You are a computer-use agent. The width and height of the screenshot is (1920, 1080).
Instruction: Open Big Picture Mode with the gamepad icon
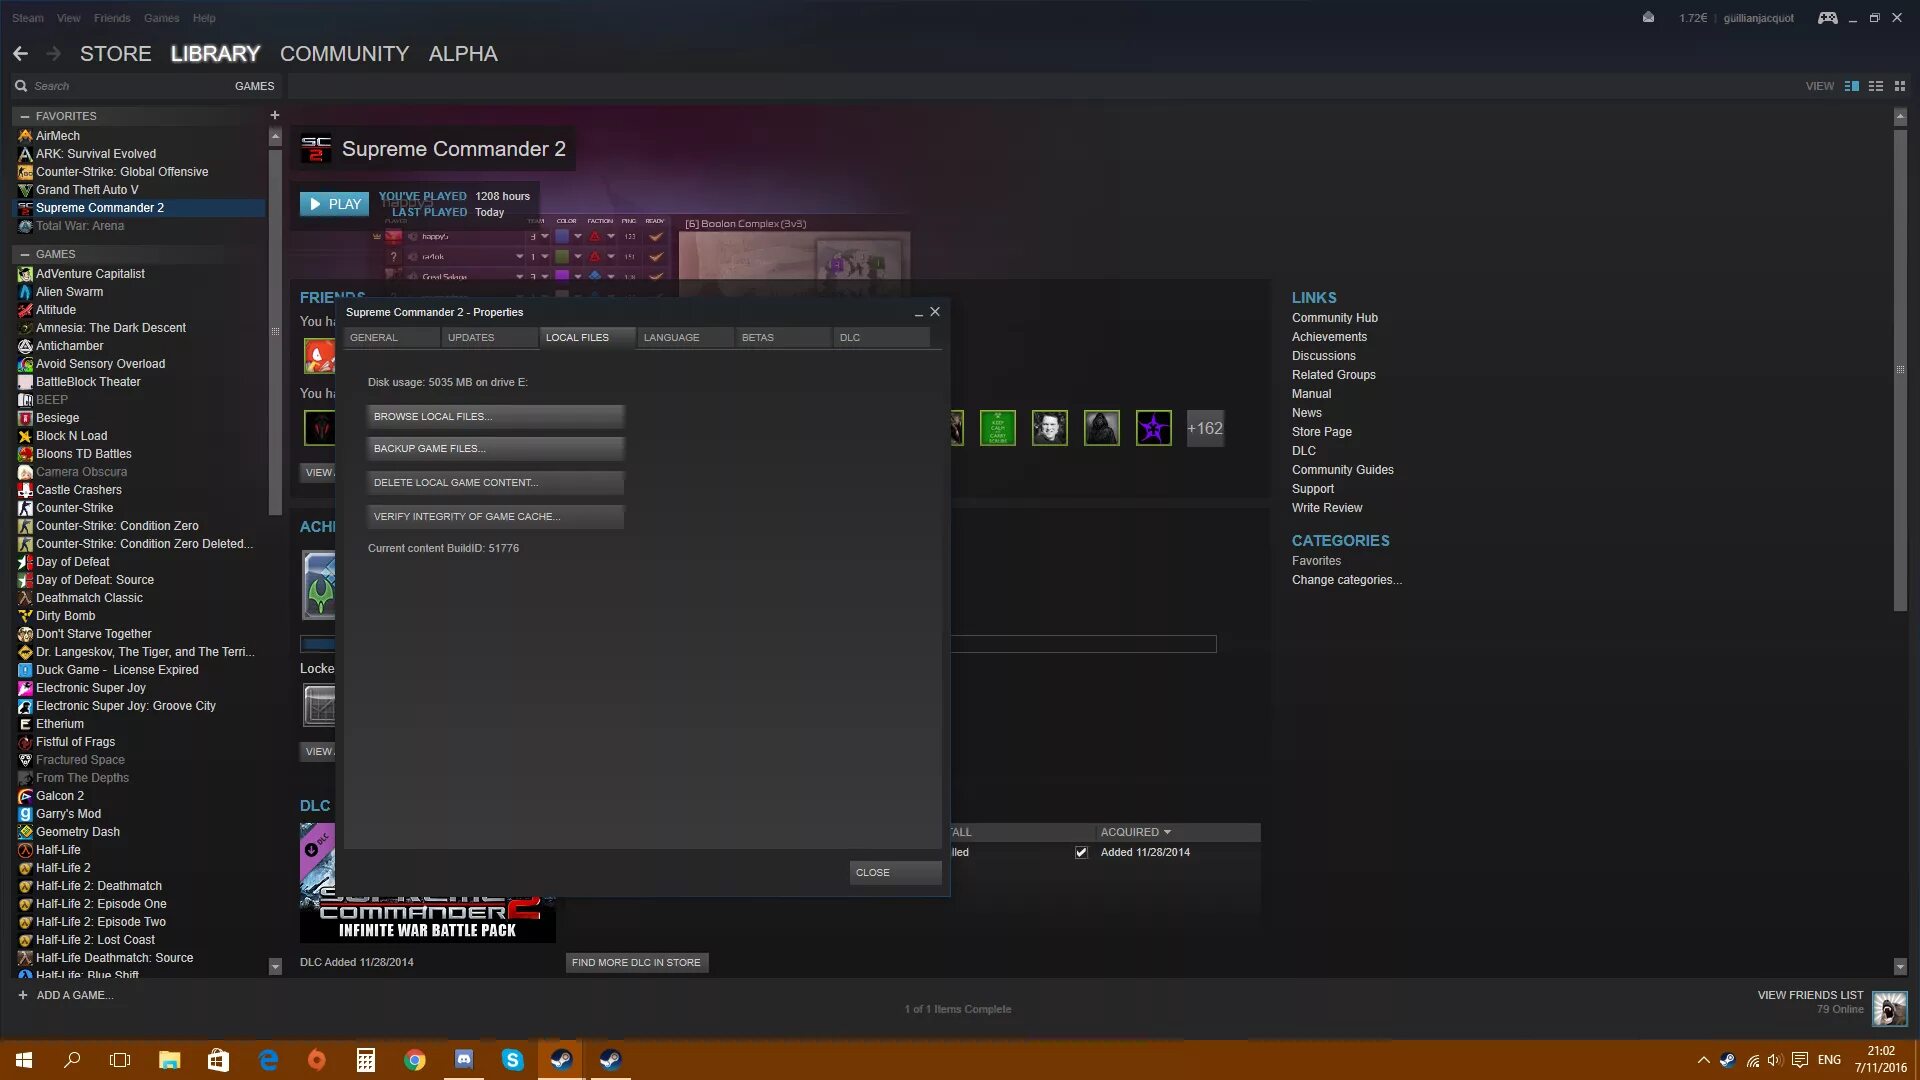click(1827, 17)
